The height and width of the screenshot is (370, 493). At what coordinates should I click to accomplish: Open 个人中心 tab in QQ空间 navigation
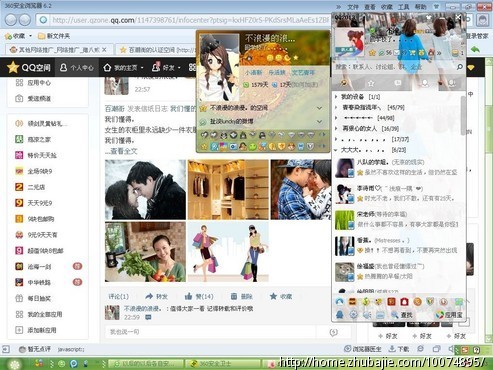pyautogui.click(x=77, y=68)
